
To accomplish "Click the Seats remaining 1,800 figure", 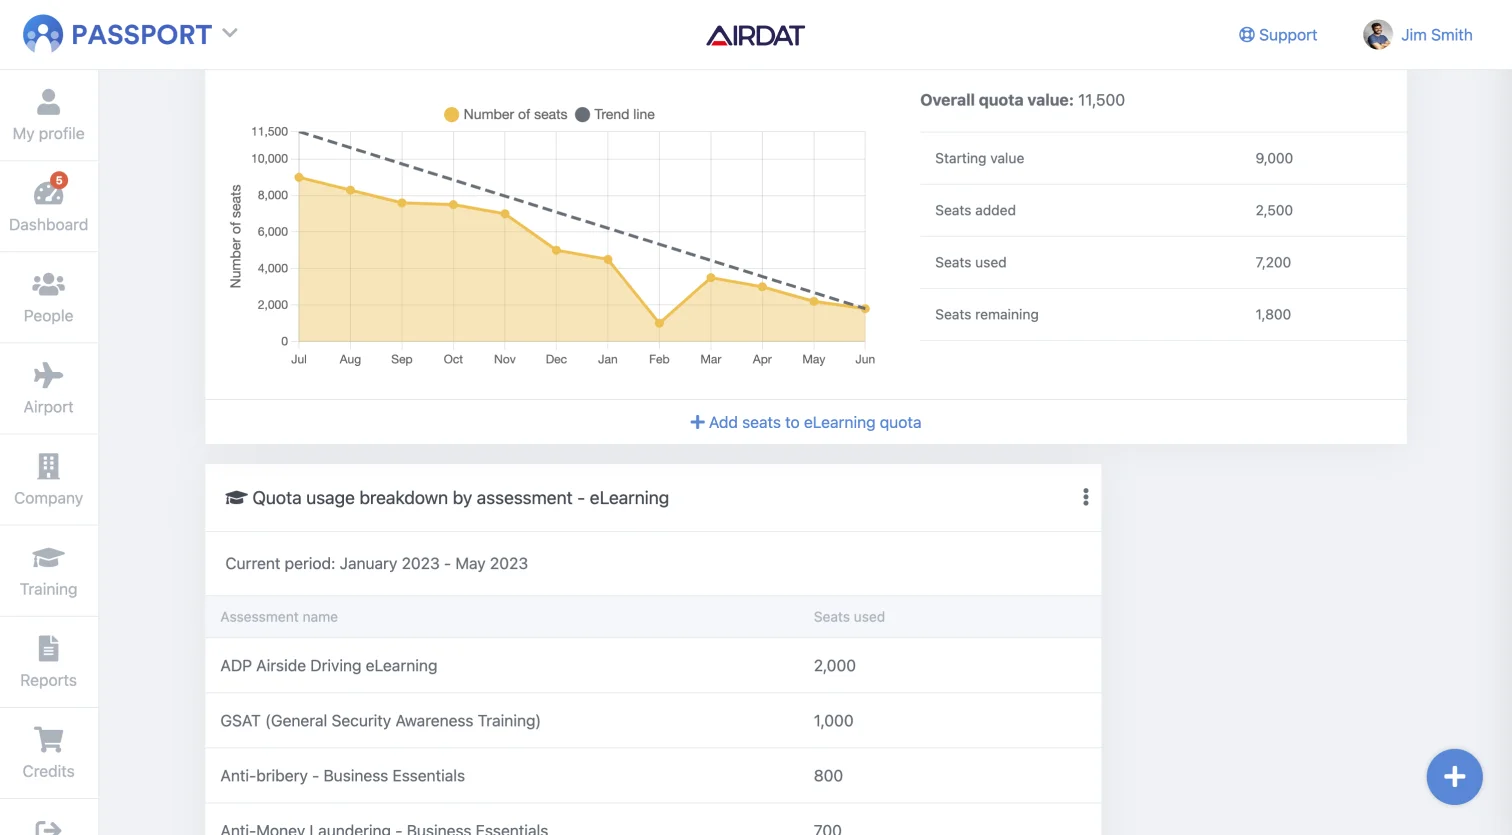I will click(1273, 314).
